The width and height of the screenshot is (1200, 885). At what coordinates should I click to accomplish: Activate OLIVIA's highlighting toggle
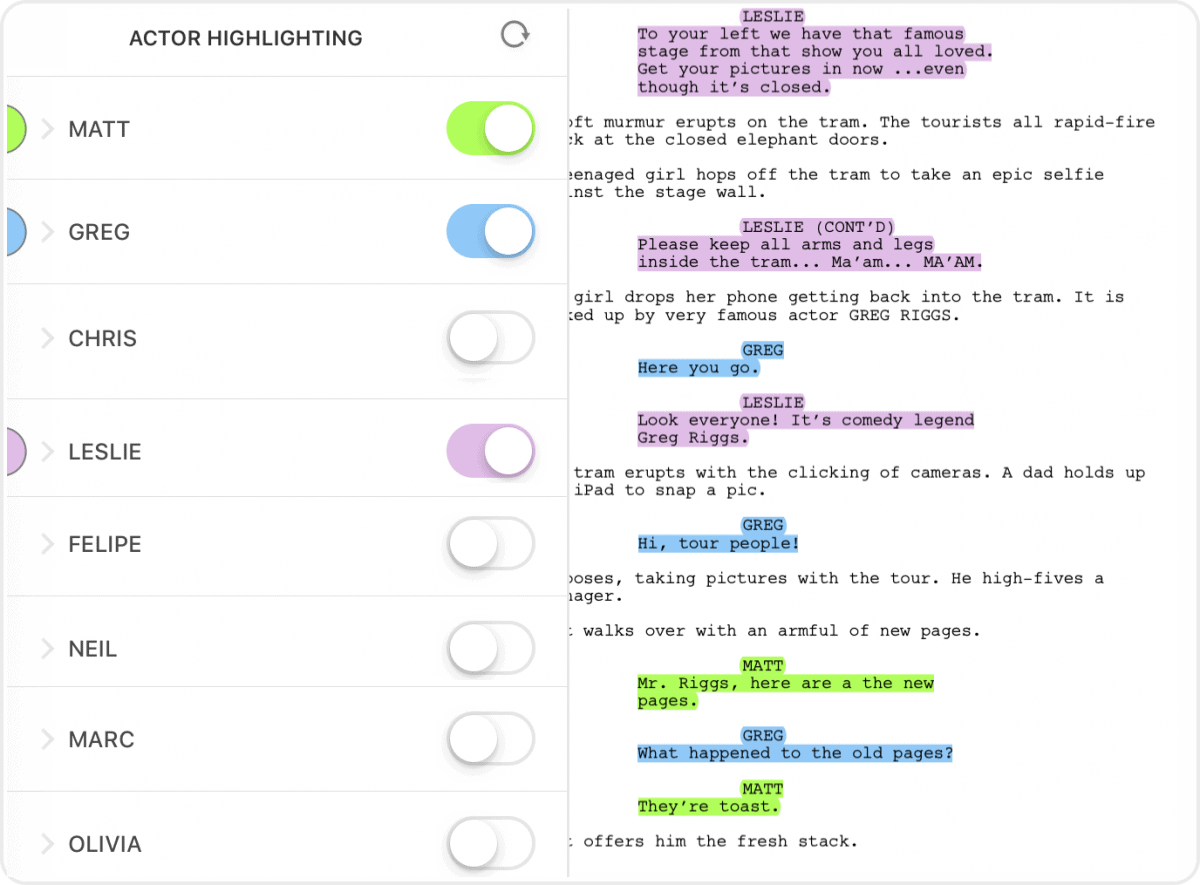pyautogui.click(x=490, y=844)
